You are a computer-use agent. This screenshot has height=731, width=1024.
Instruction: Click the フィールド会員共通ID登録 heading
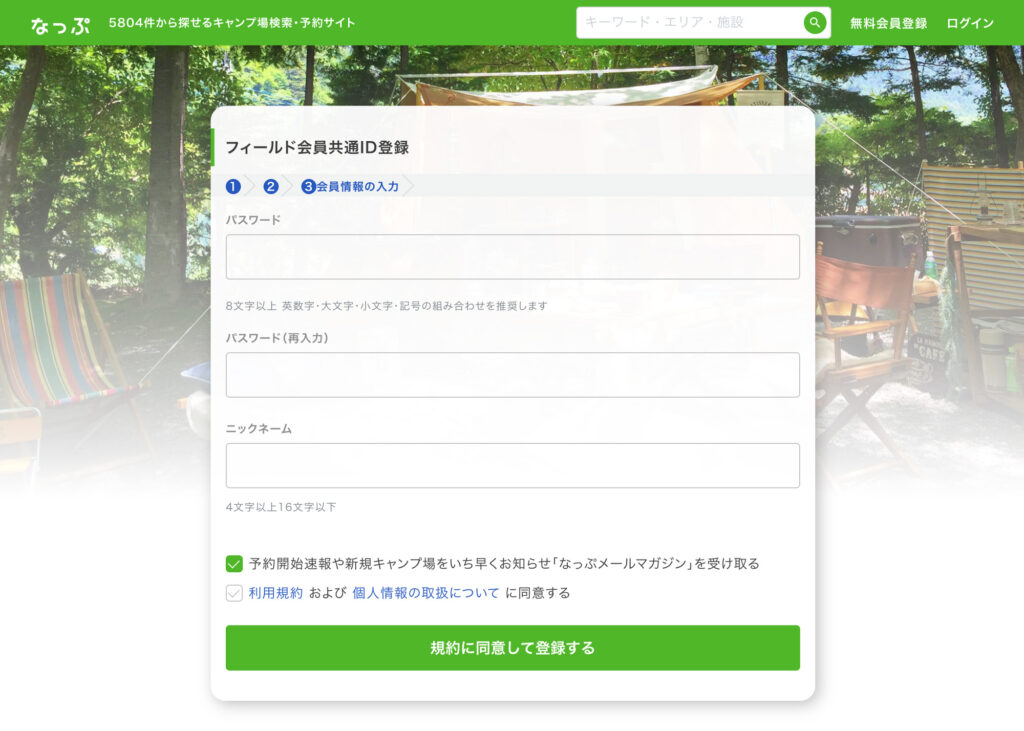coord(317,147)
